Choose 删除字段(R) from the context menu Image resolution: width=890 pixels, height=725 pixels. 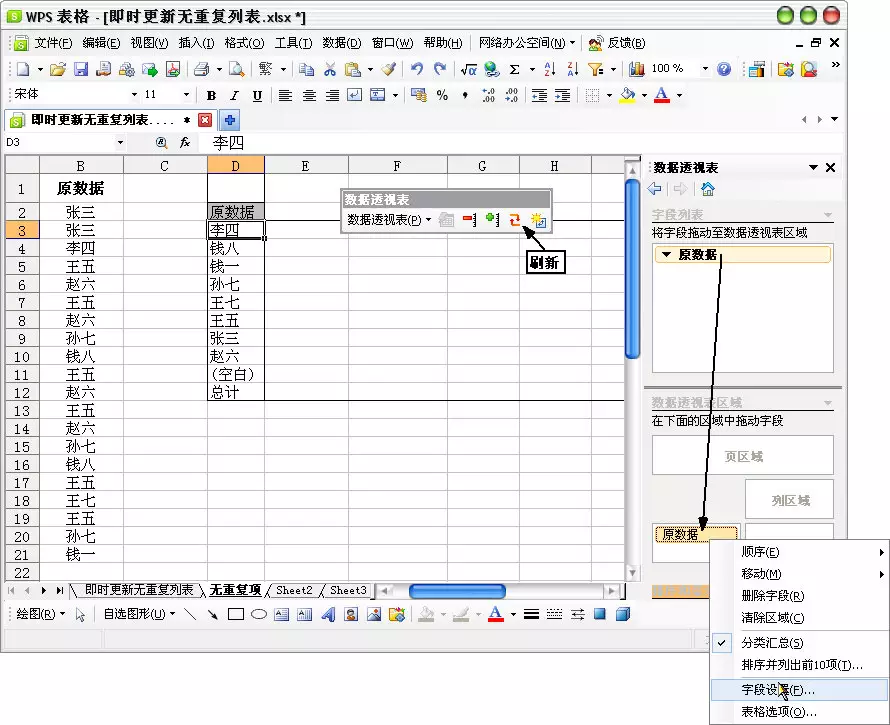point(798,596)
